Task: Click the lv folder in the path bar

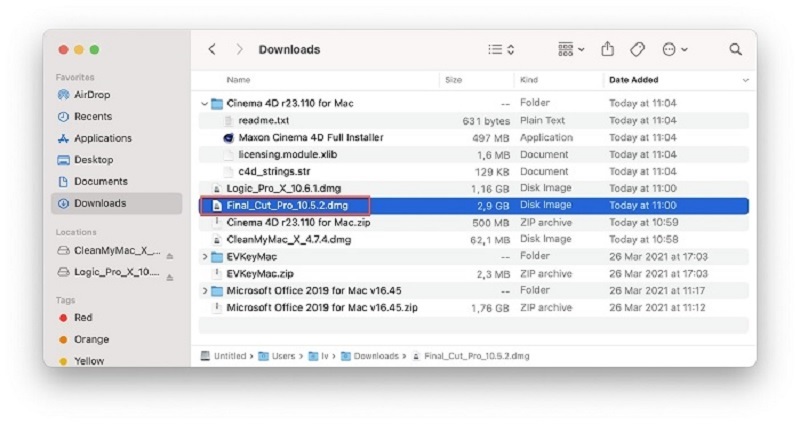Action: pos(324,356)
